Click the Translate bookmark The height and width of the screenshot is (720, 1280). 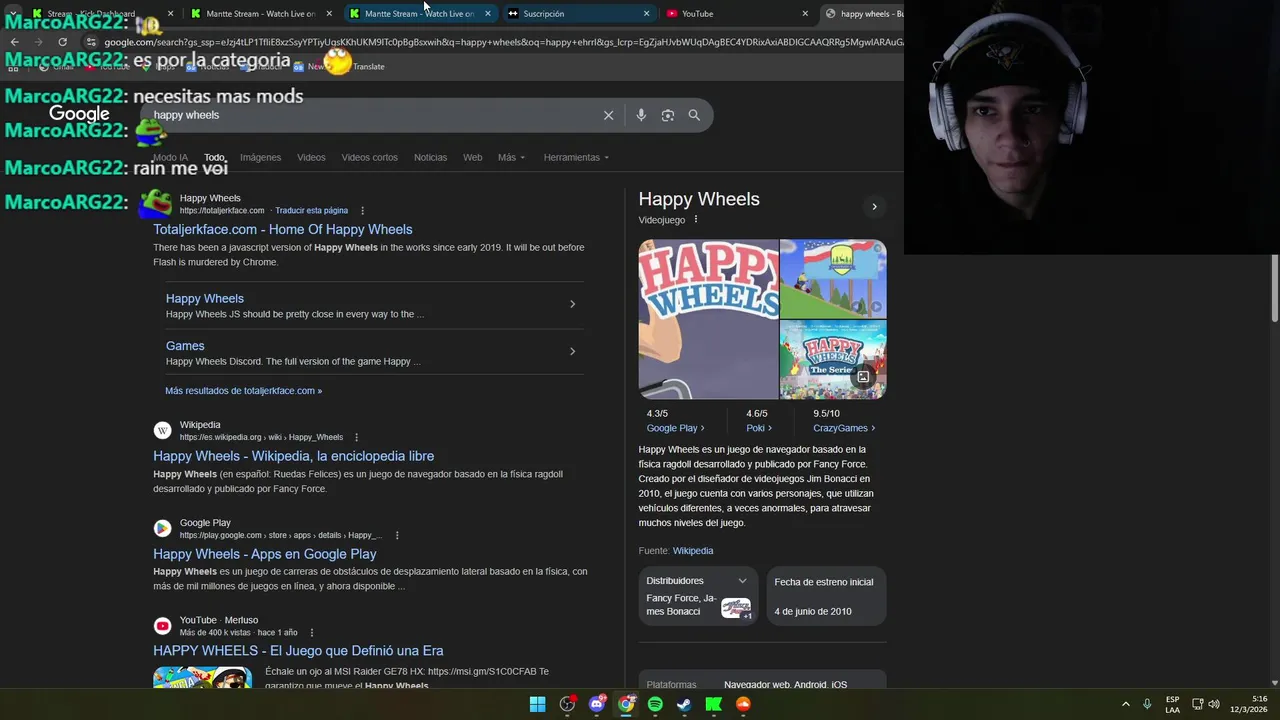pyautogui.click(x=368, y=67)
